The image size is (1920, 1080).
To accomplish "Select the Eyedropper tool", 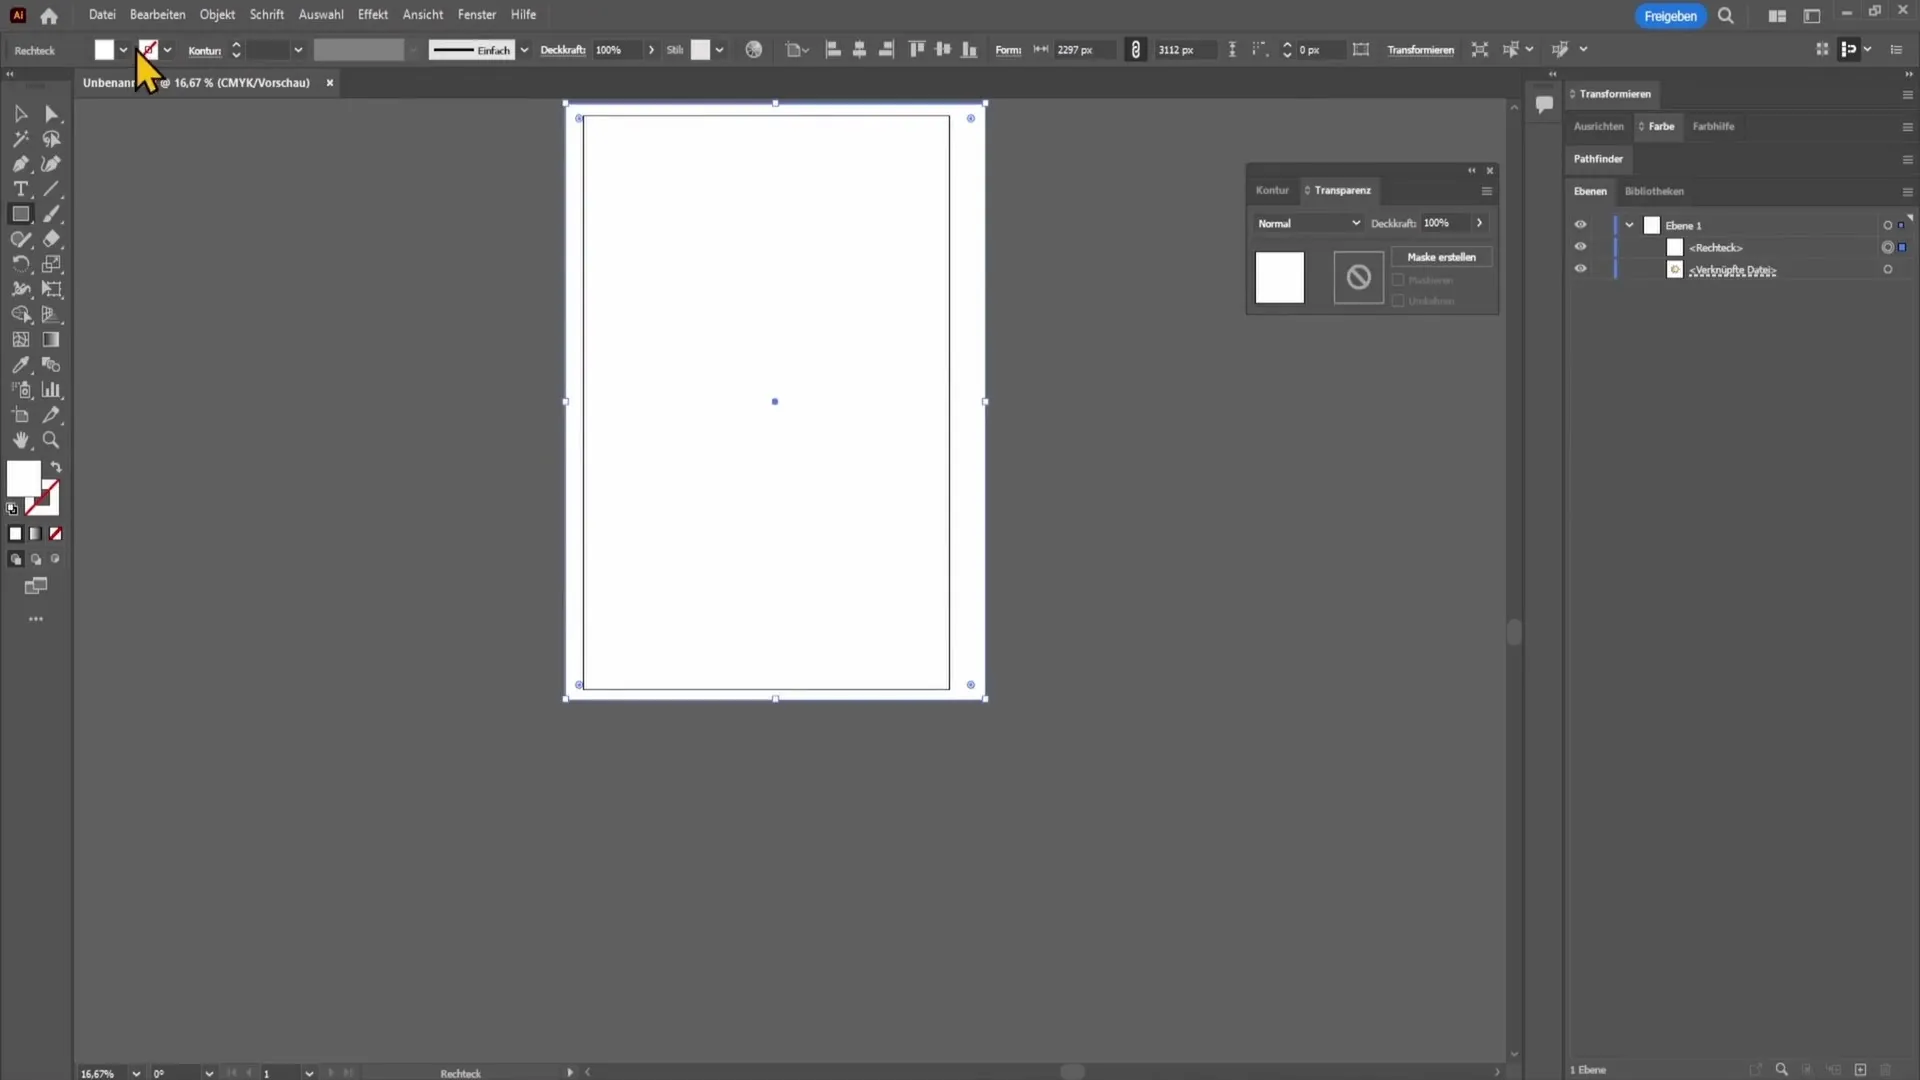I will click(x=20, y=365).
